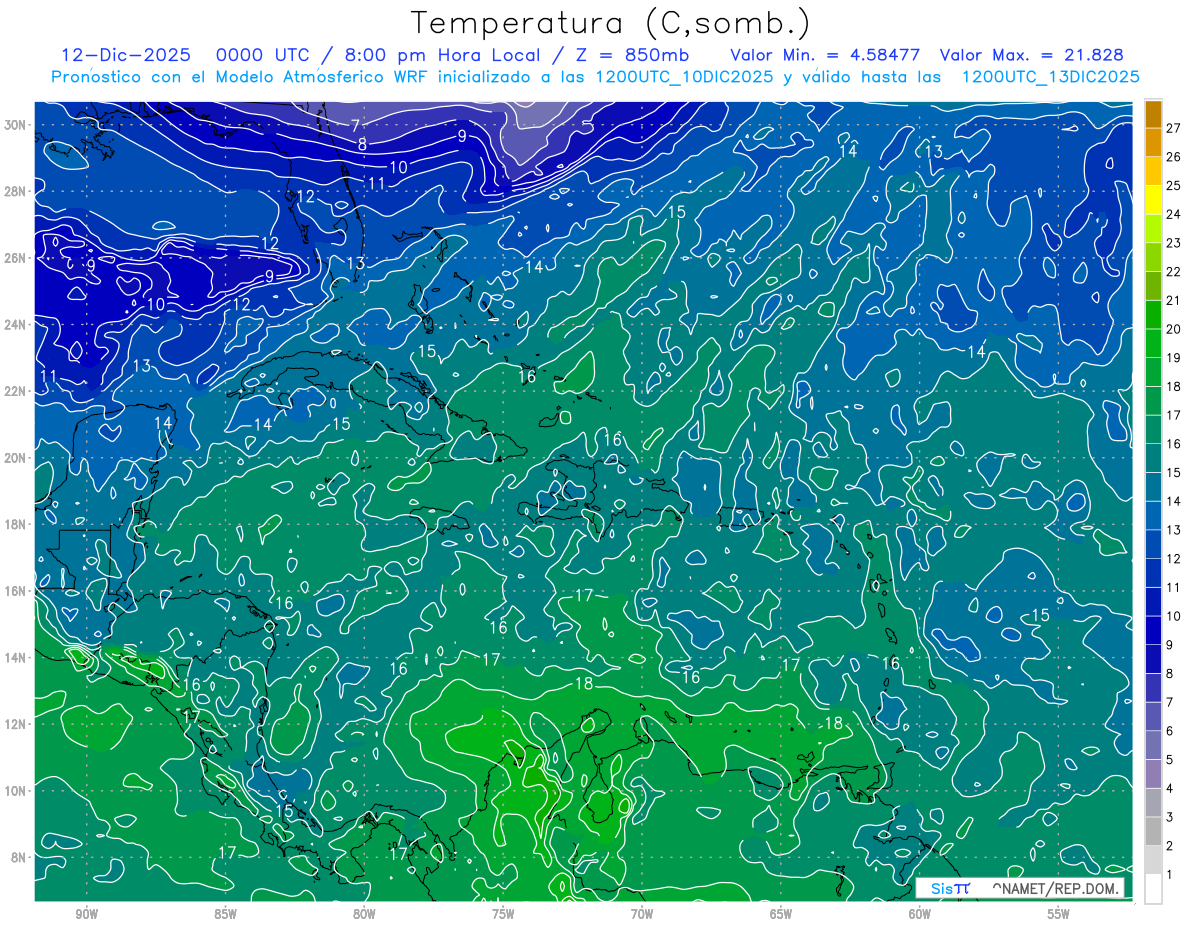This screenshot has height=927, width=1200.
Task: Click the 27 label on the color scale
Action: click(1174, 127)
